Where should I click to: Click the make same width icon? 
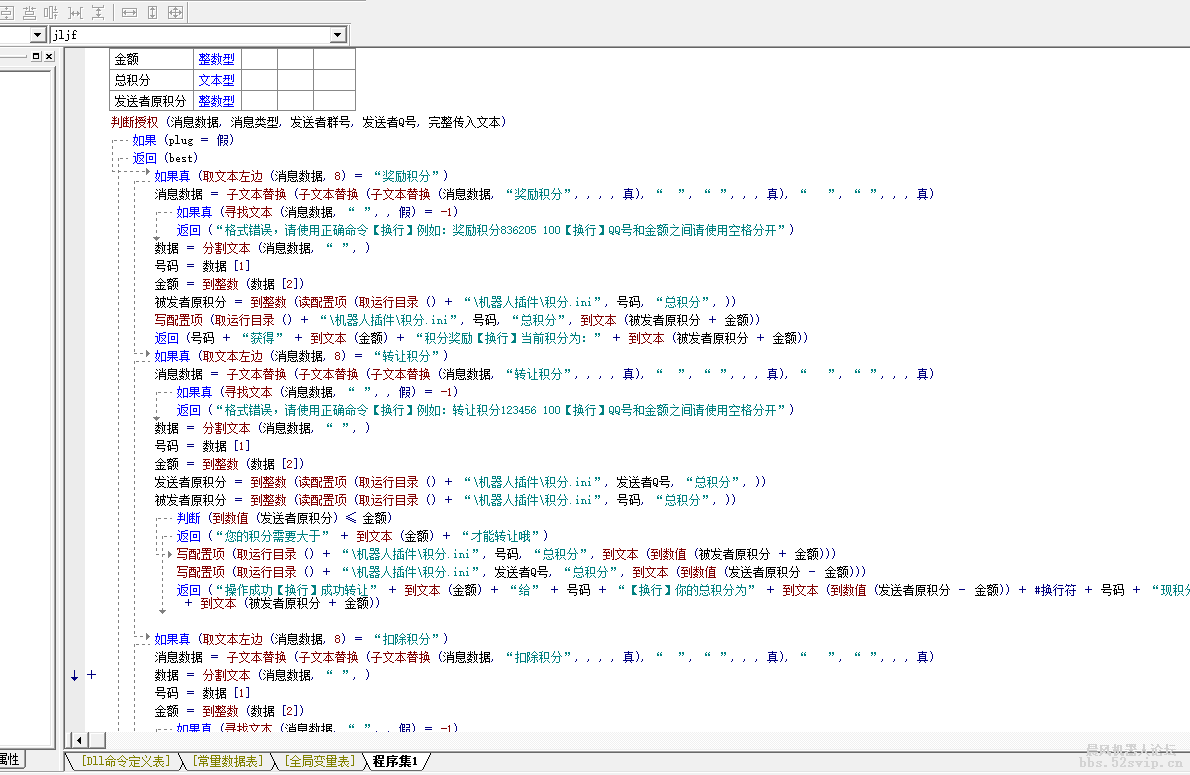(128, 12)
